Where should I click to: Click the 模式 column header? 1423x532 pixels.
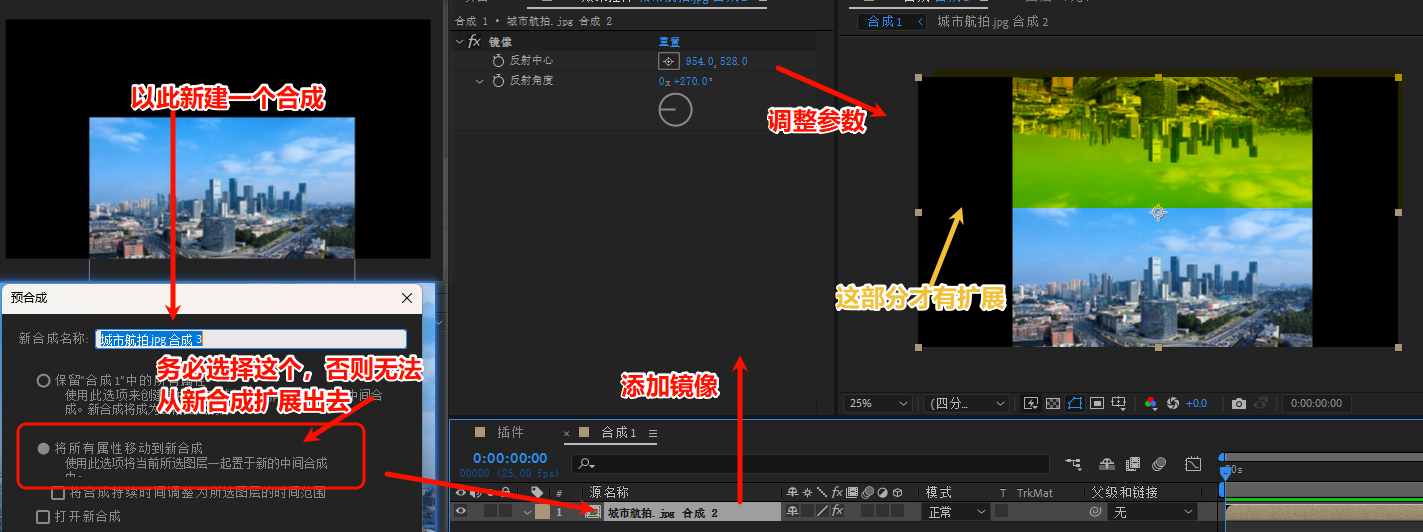[938, 492]
